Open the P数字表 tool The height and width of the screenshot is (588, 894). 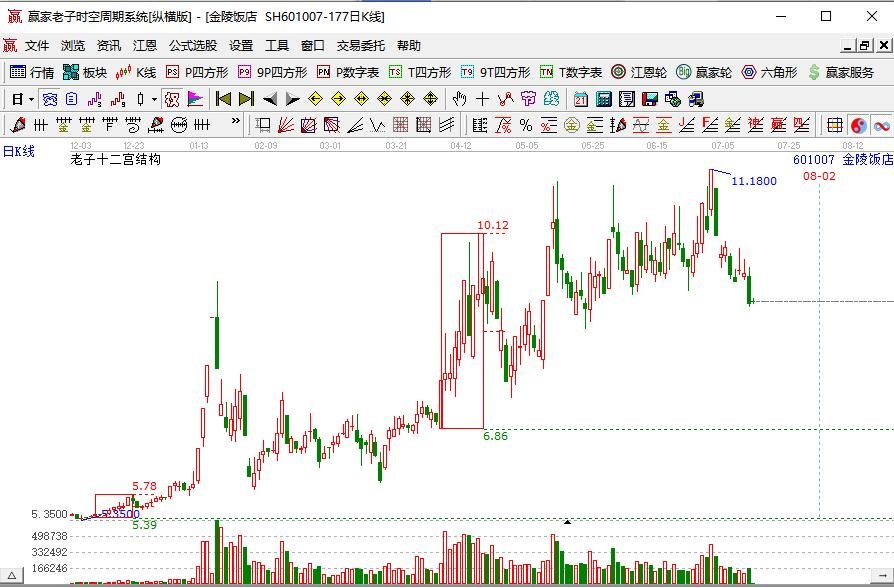point(348,72)
